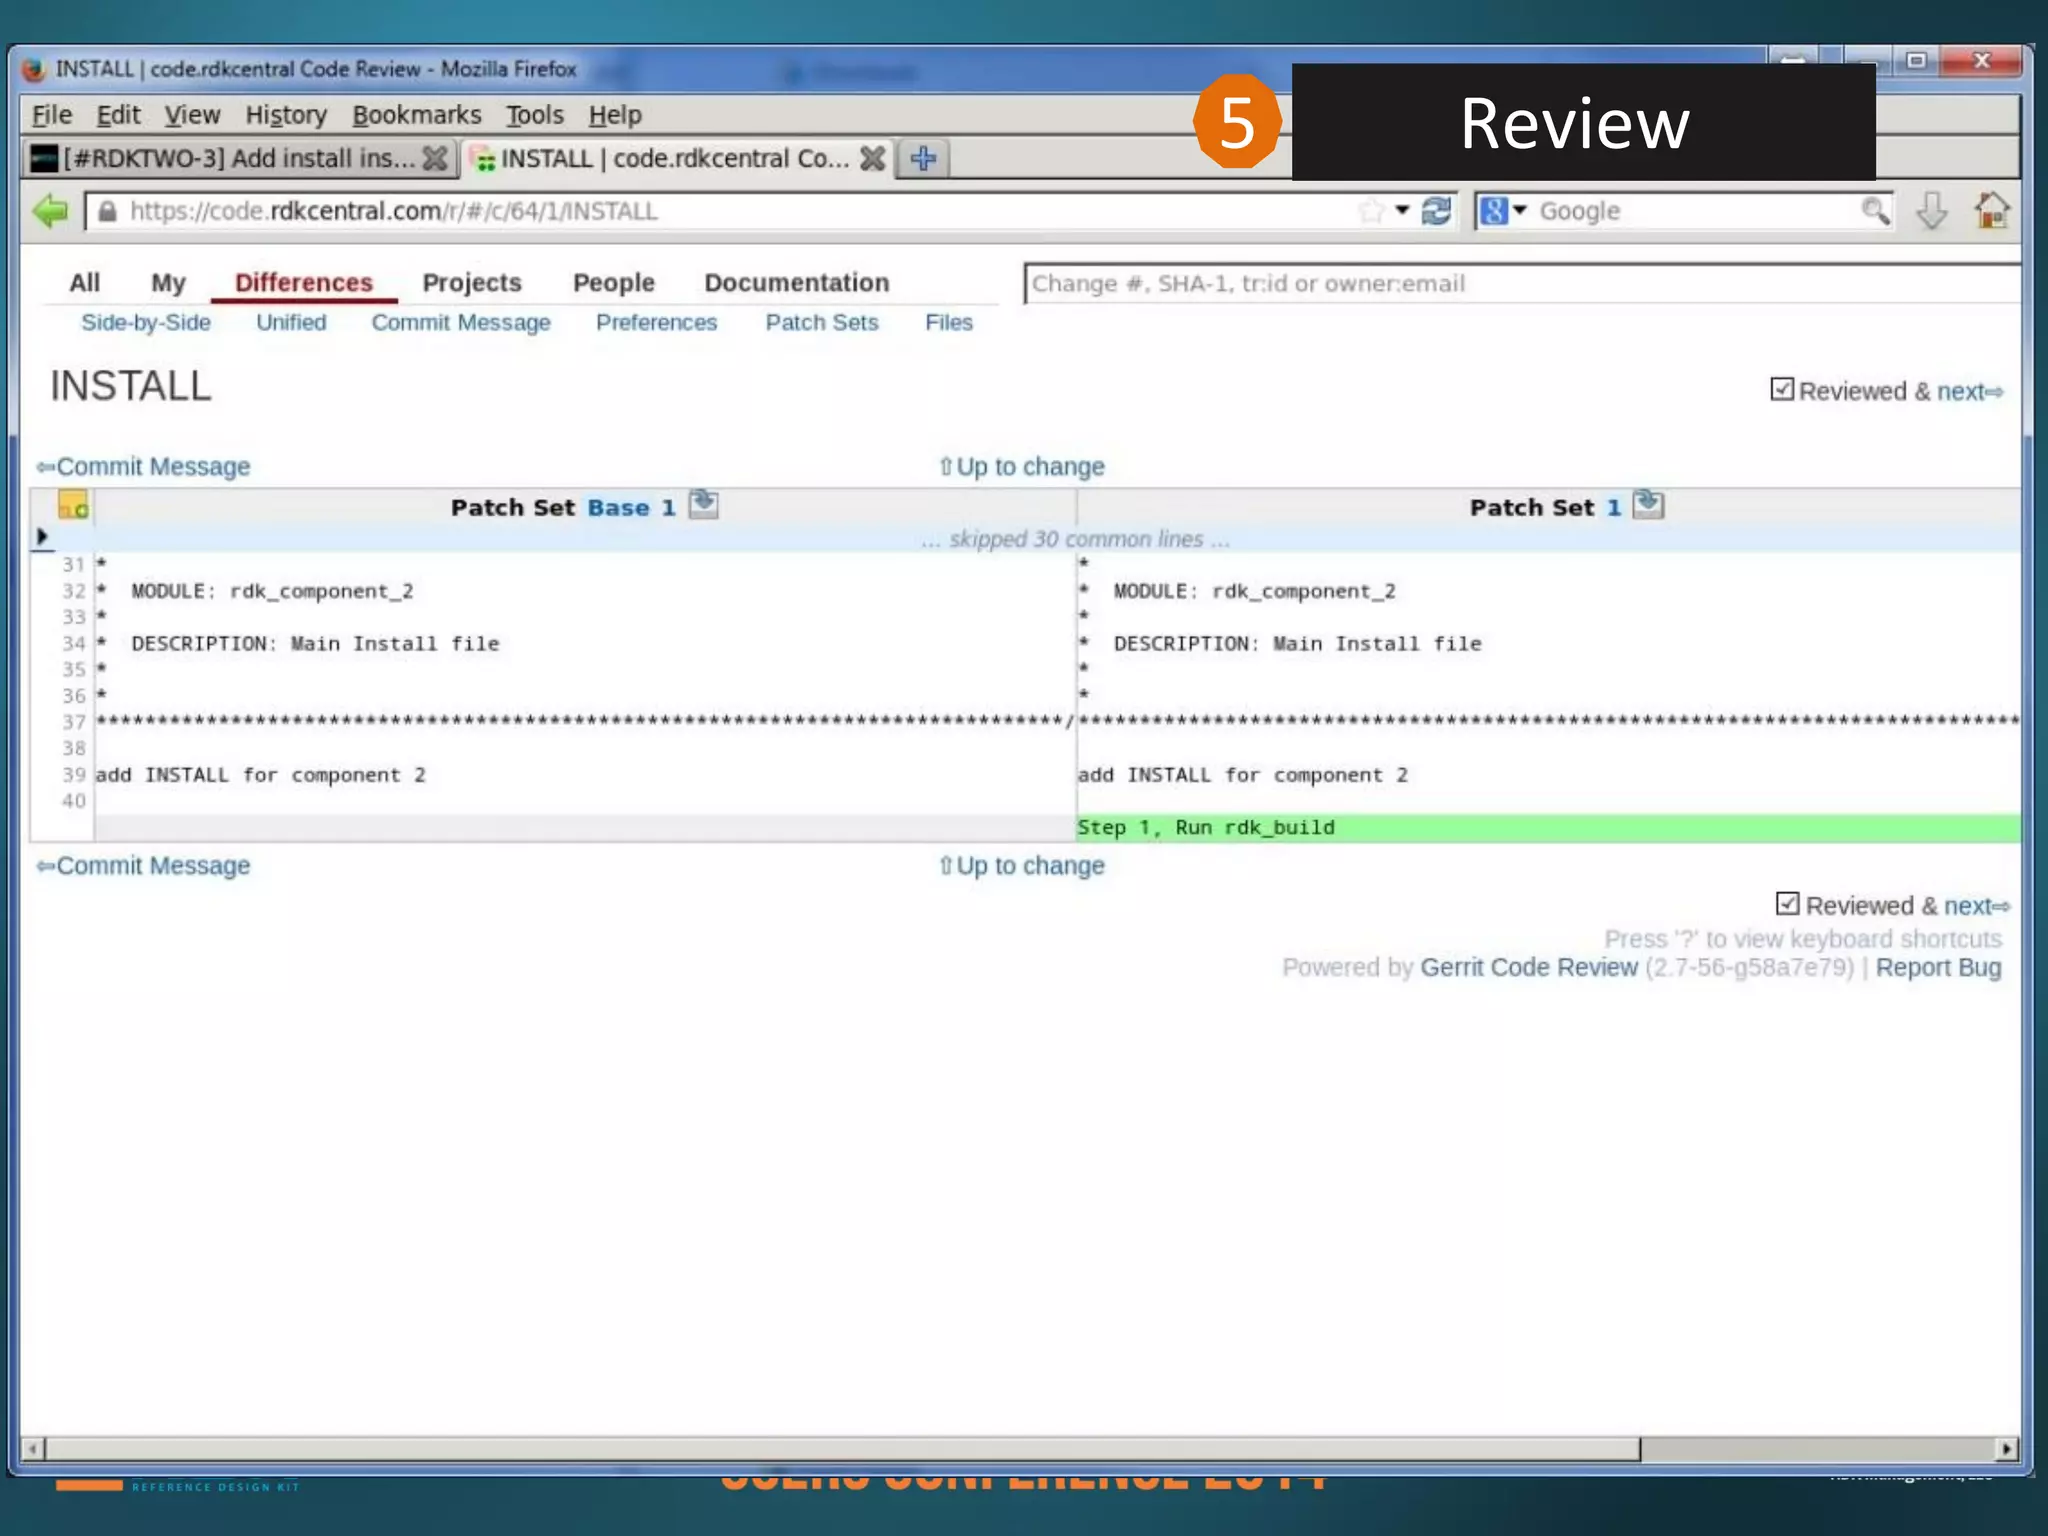Screen dimensions: 2048x1536
Task: Click the Base patch set link
Action: point(618,507)
